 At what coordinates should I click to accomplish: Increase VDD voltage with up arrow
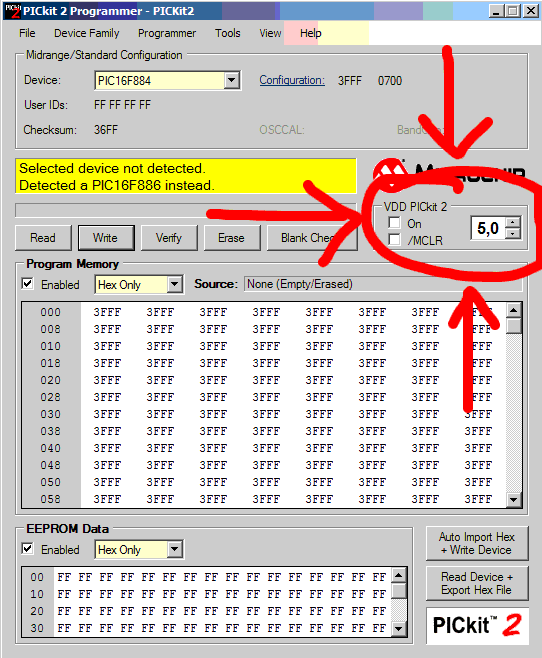[513, 222]
